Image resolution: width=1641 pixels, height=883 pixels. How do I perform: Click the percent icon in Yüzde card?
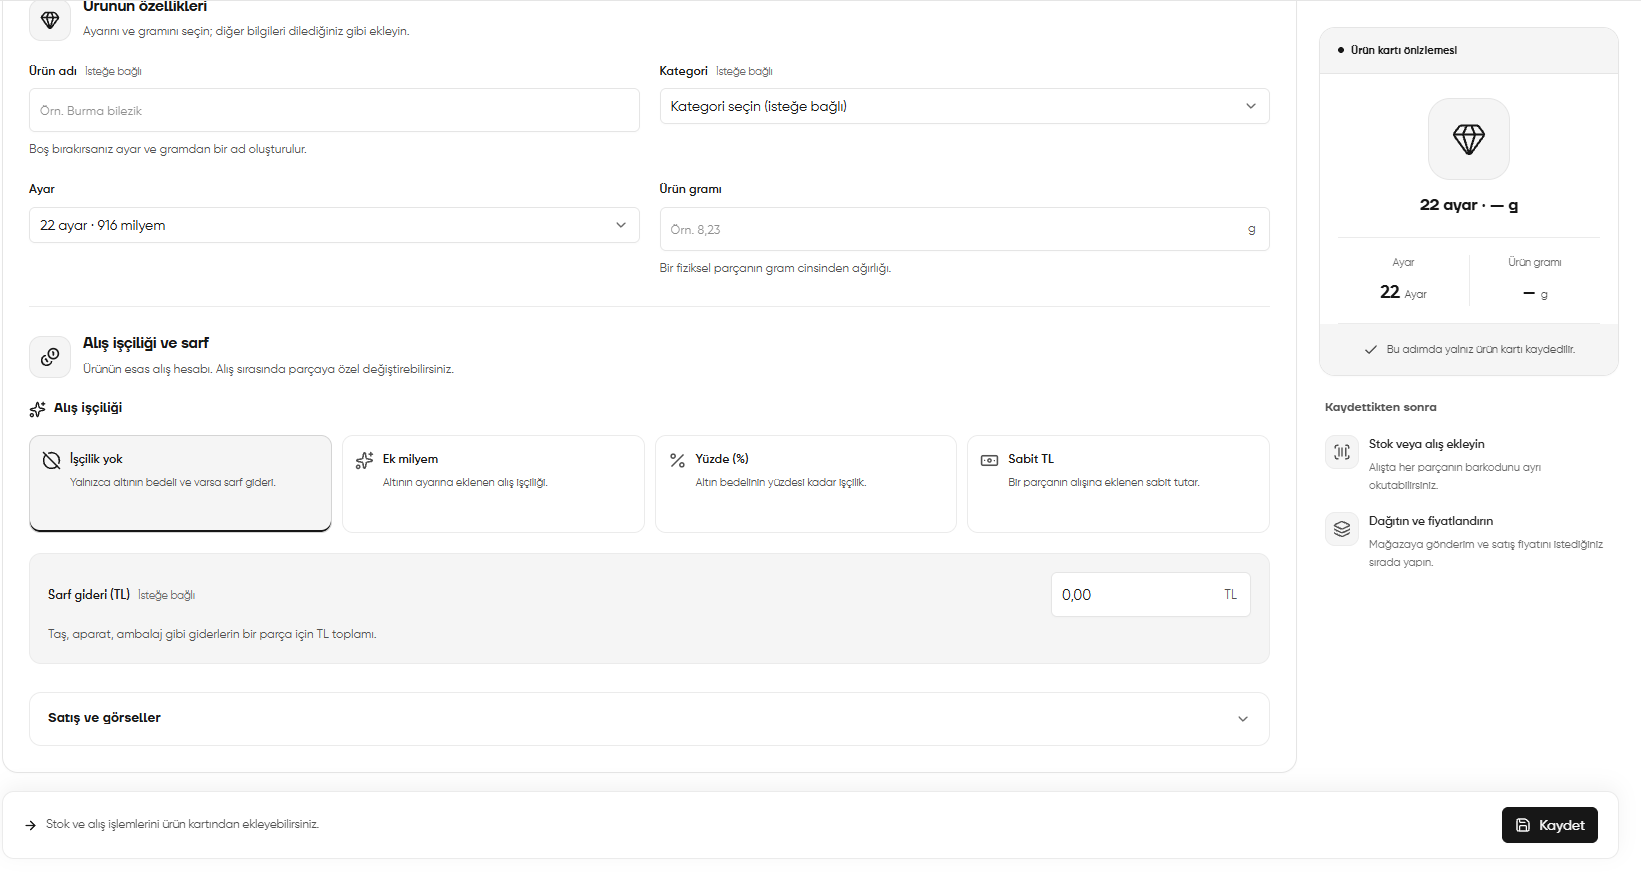pyautogui.click(x=677, y=460)
